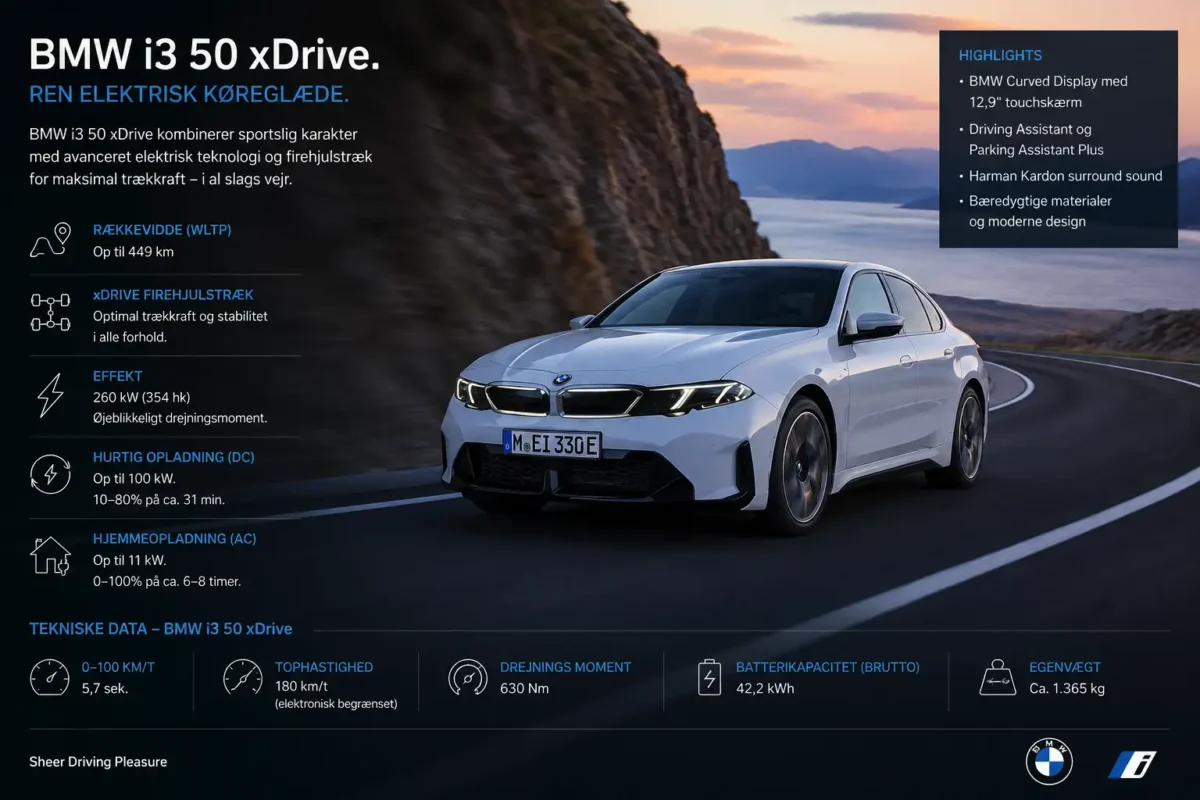Click the "0–100 KM/T" label
1200x800 pixels.
click(x=118, y=667)
